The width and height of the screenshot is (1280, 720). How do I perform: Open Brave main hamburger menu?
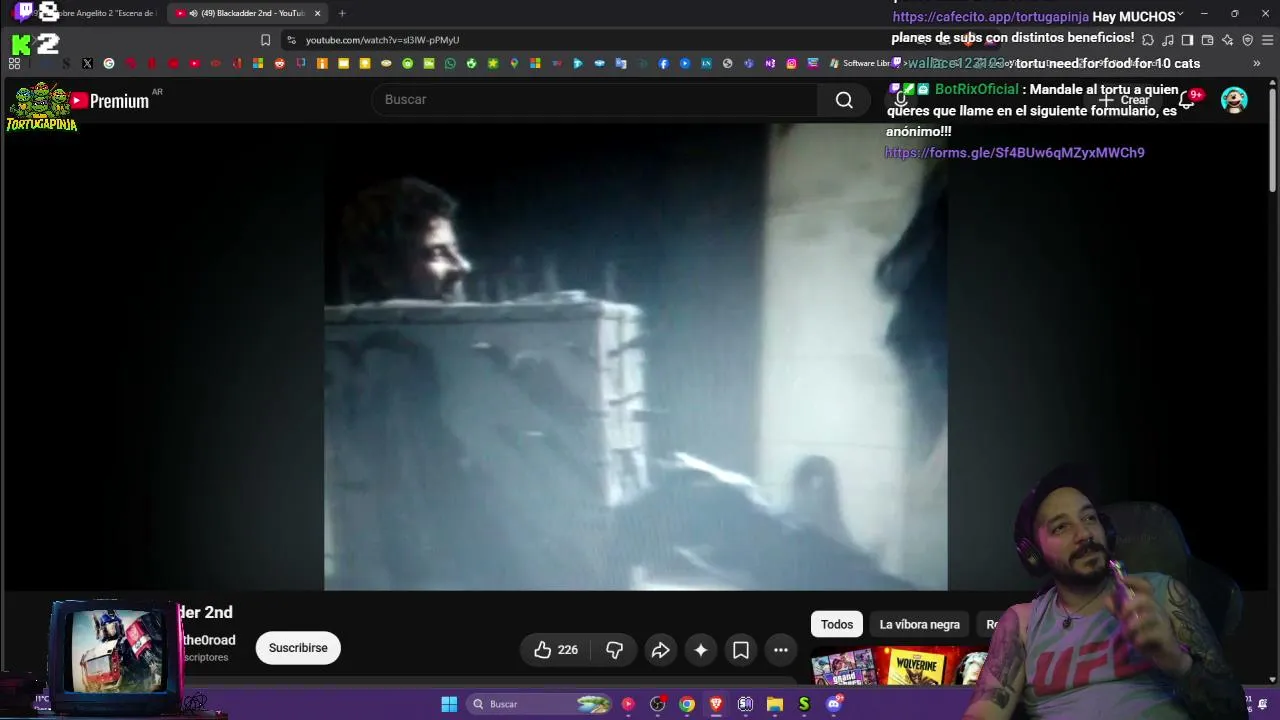(1267, 40)
